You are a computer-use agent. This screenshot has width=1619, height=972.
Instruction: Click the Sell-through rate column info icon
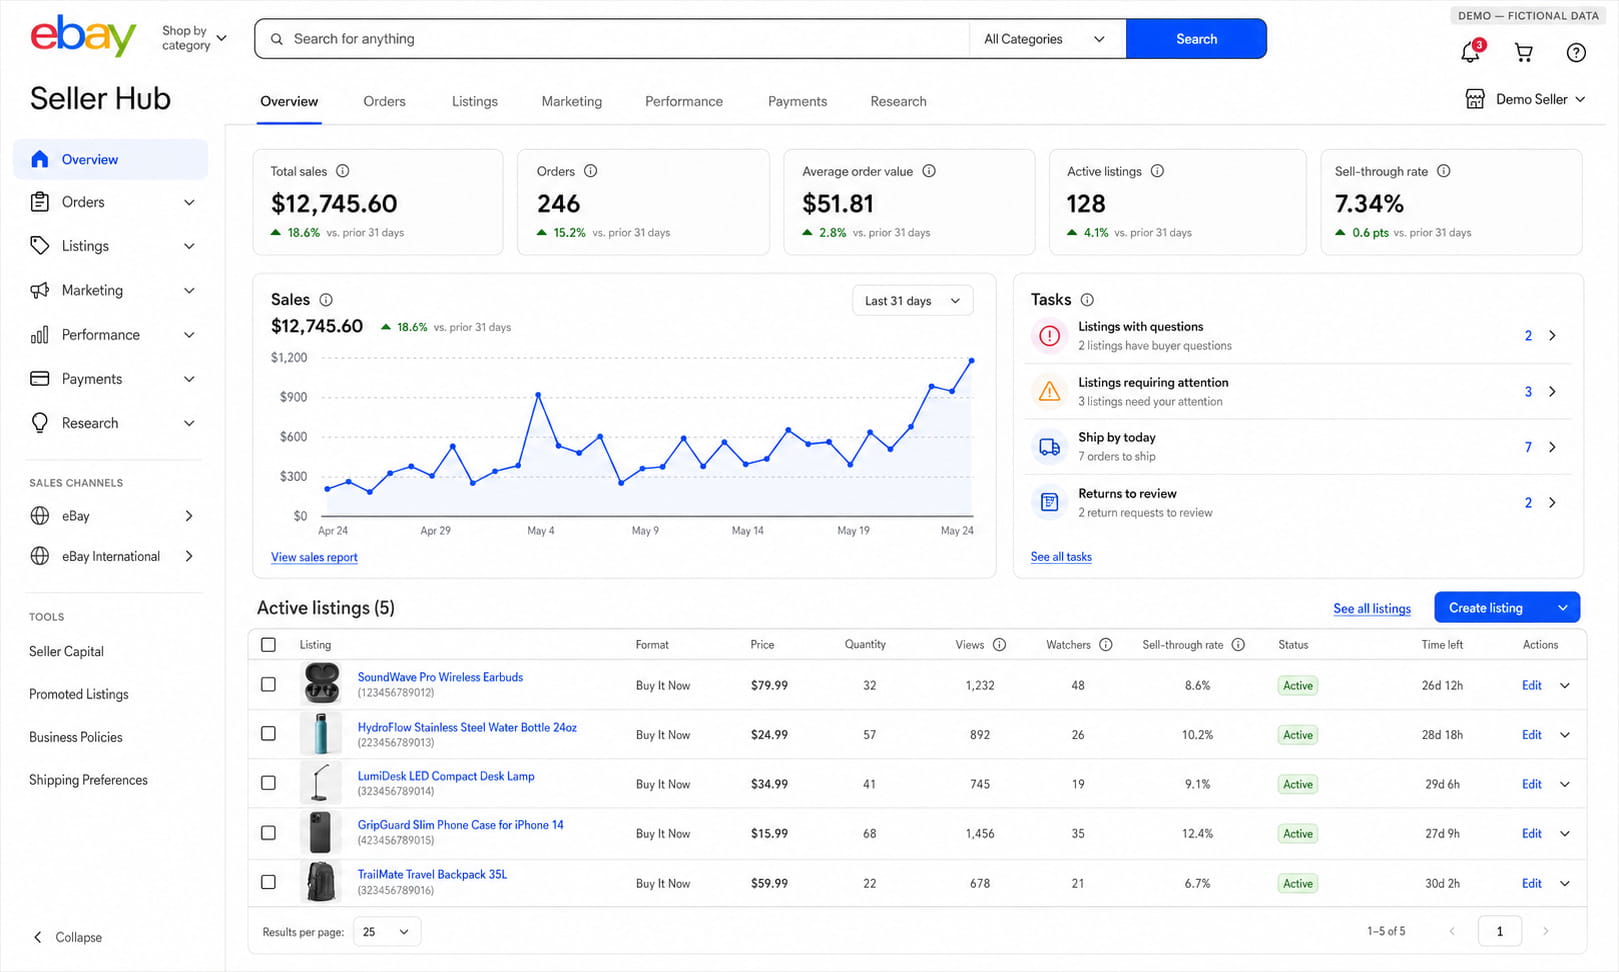(1238, 645)
